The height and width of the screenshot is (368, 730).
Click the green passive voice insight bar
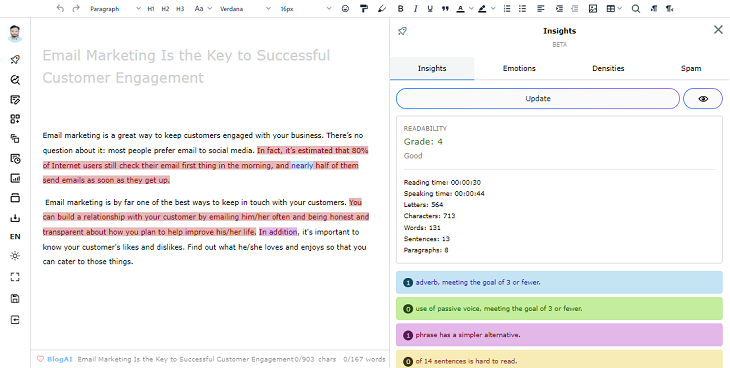[559, 308]
